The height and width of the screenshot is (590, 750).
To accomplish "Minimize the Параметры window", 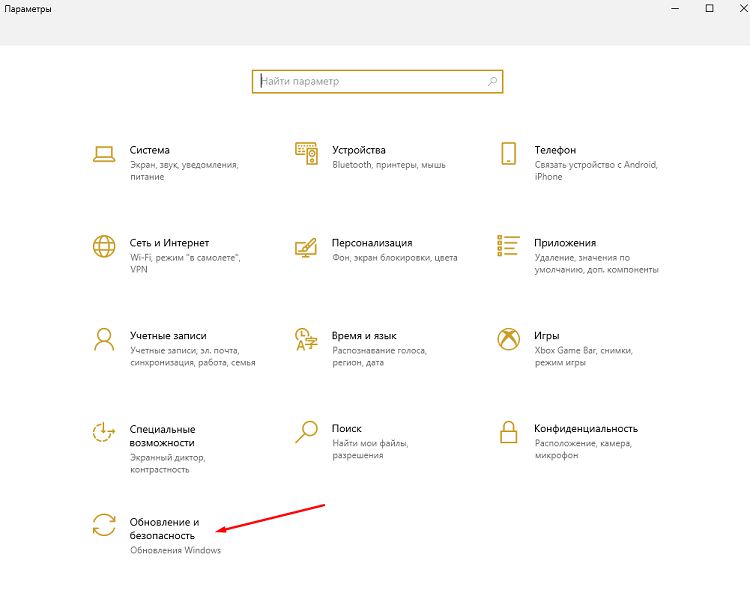I will click(x=664, y=9).
